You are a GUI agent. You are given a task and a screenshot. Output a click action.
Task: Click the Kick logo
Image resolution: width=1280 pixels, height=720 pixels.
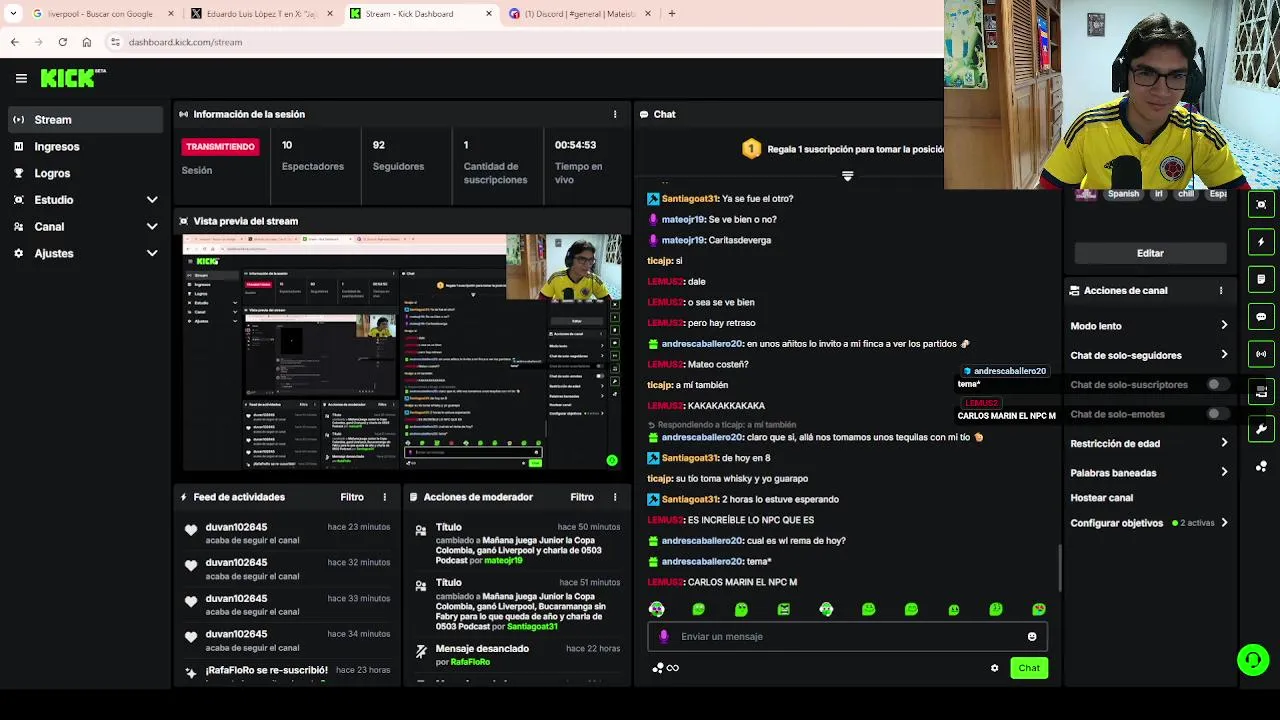pos(71,78)
